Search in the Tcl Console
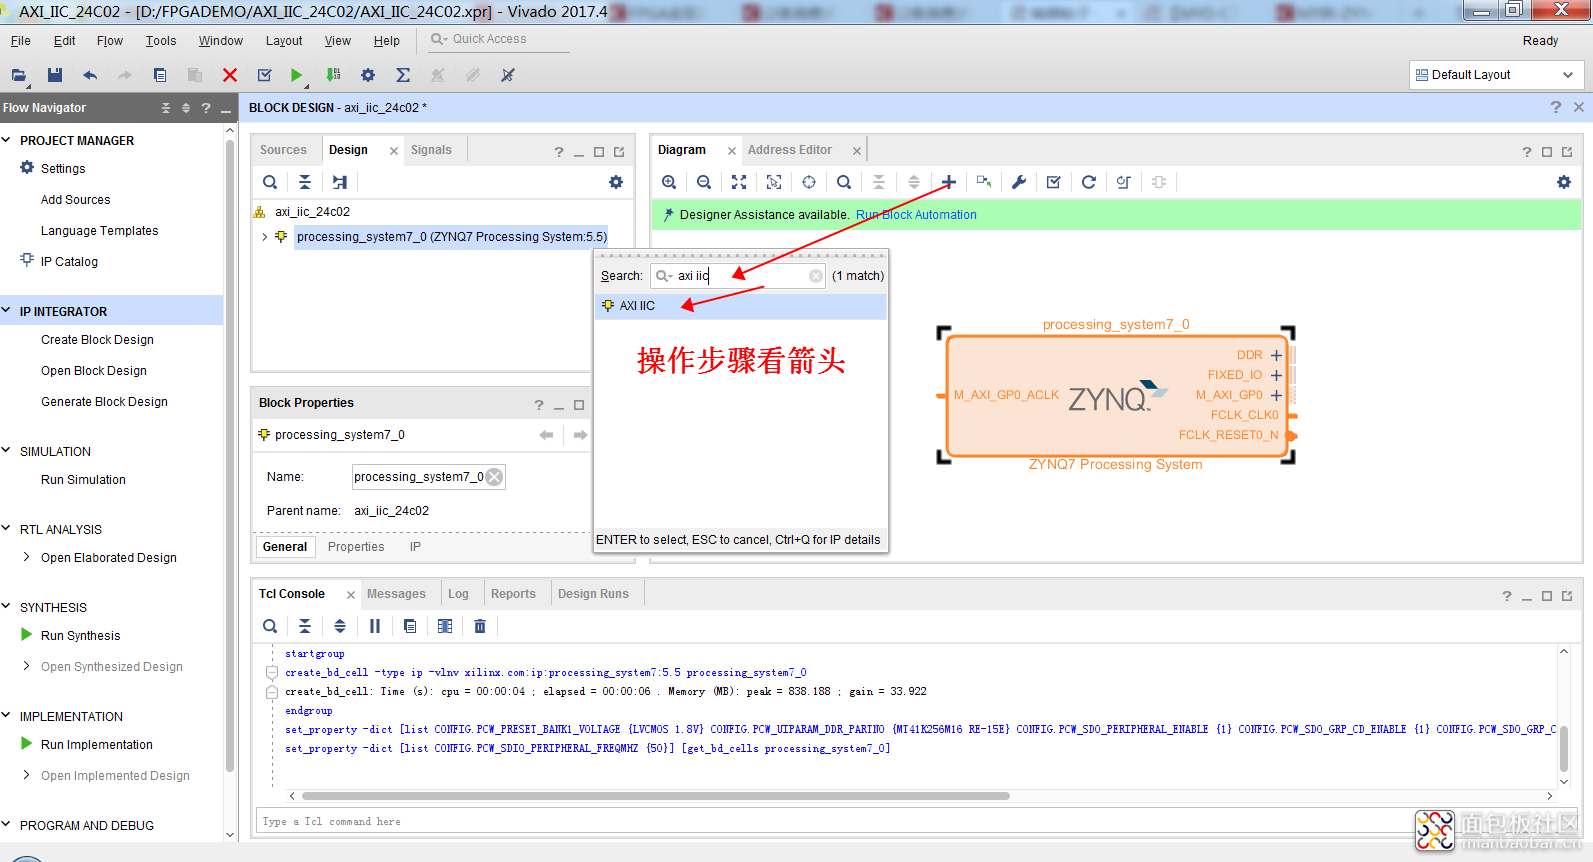Viewport: 1593px width, 862px height. coord(270,626)
